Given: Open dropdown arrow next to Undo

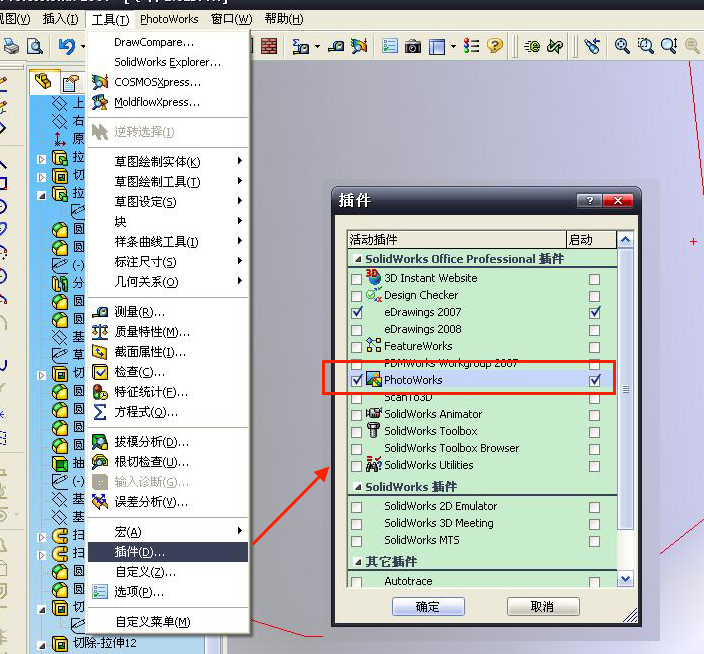Looking at the screenshot, I should pyautogui.click(x=83, y=46).
